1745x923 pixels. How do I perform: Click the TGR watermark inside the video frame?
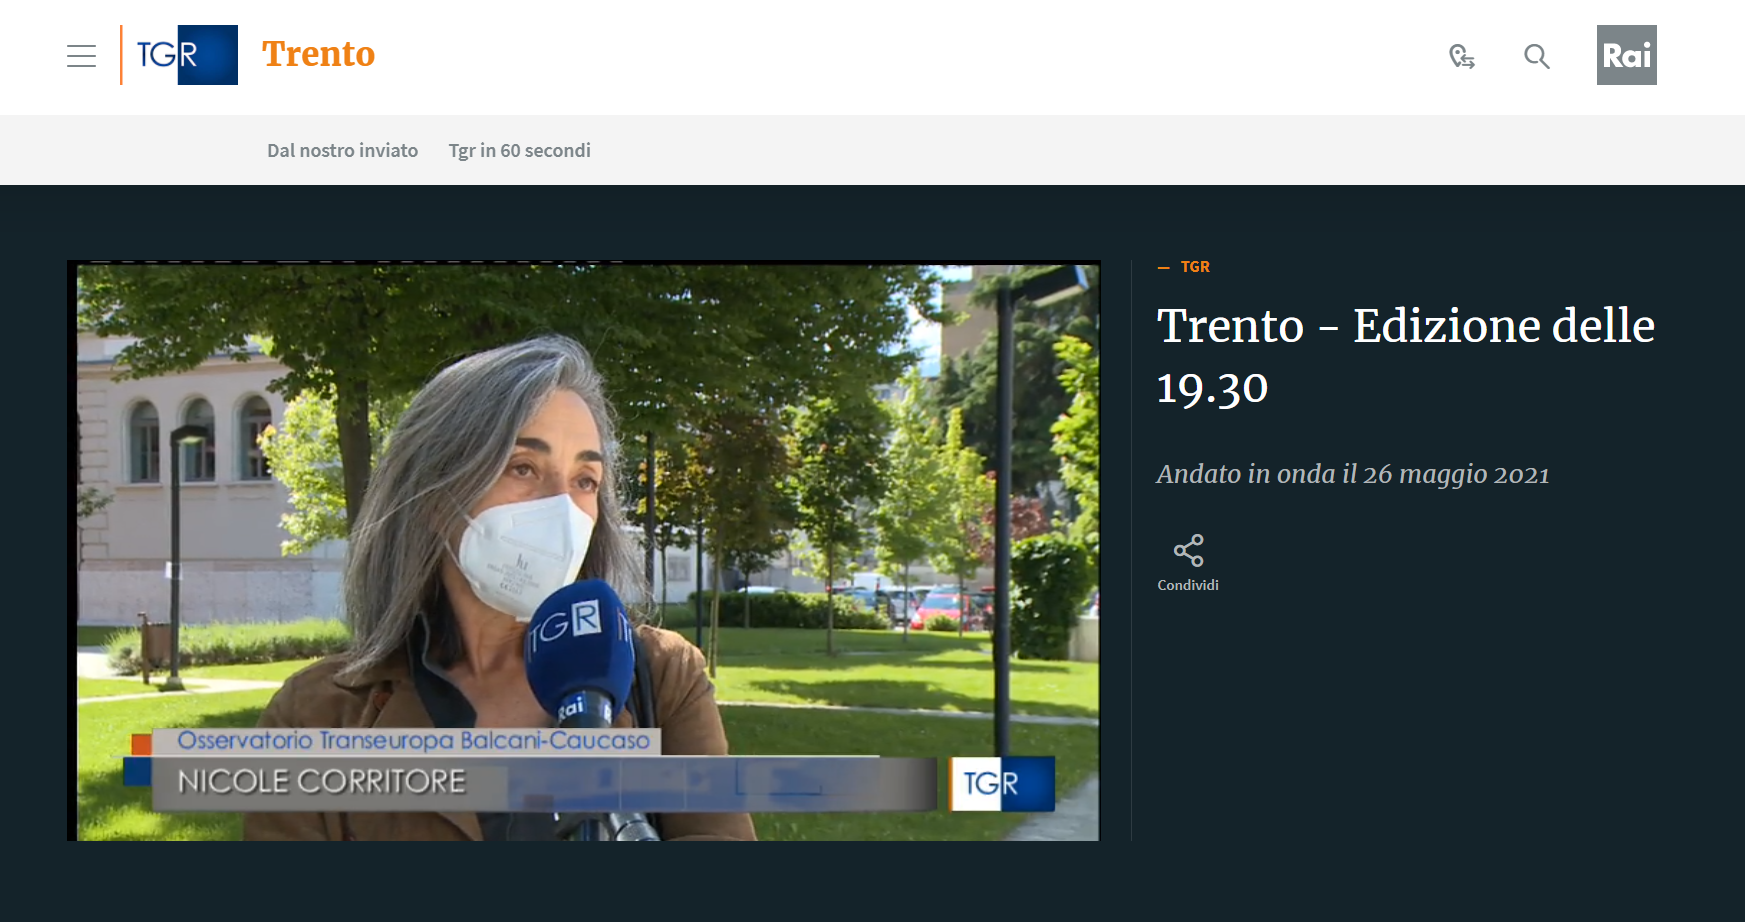pyautogui.click(x=1001, y=783)
